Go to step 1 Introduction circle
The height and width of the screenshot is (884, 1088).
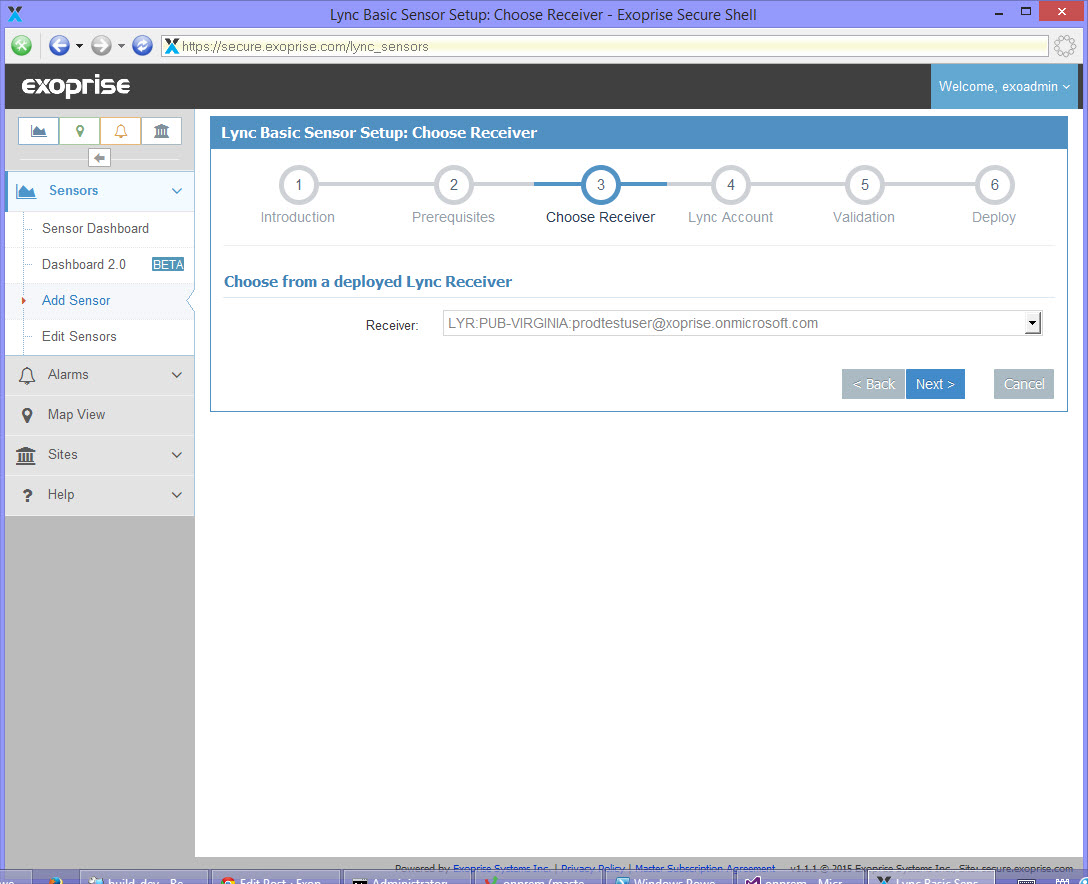(x=298, y=185)
